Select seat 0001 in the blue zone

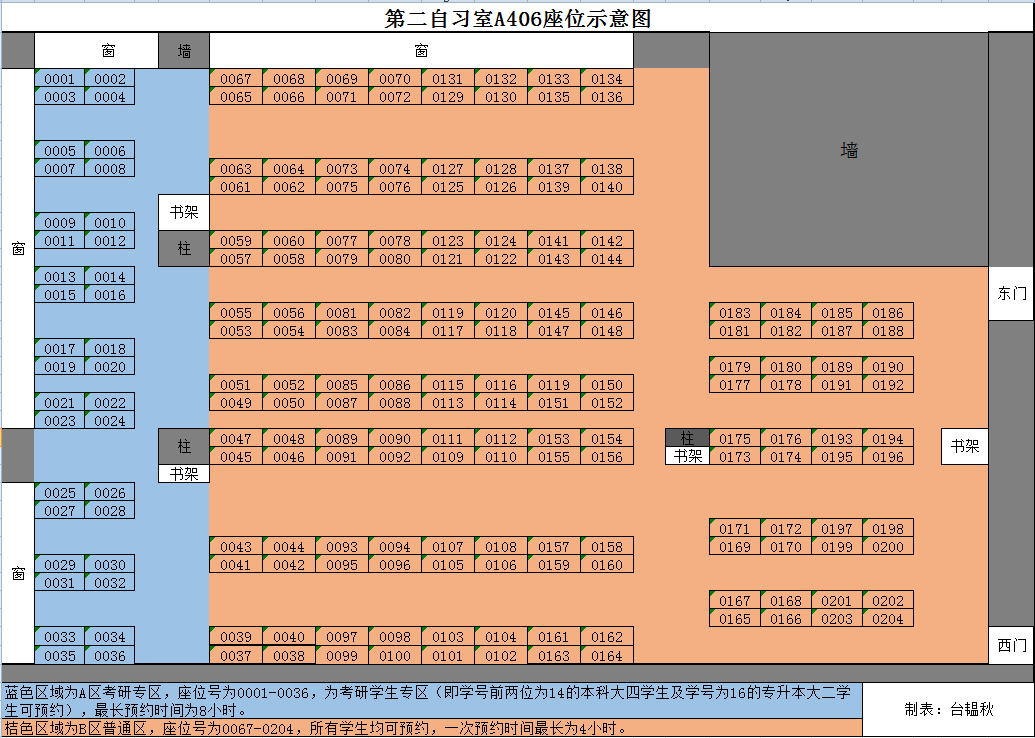point(60,79)
